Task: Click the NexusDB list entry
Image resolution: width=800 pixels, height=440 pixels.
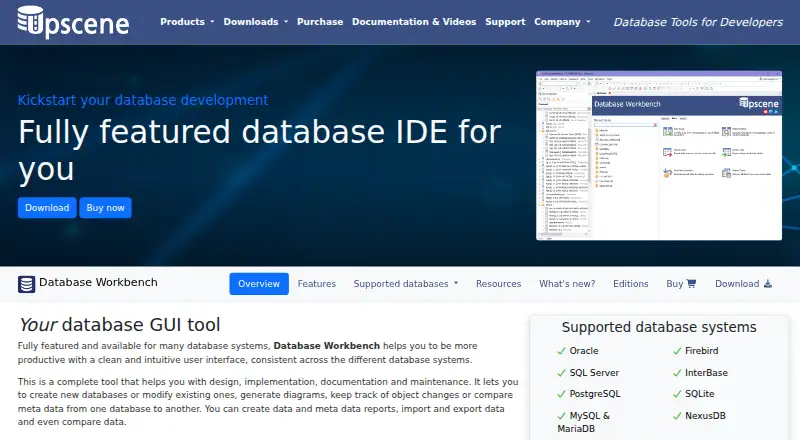Action: point(705,415)
